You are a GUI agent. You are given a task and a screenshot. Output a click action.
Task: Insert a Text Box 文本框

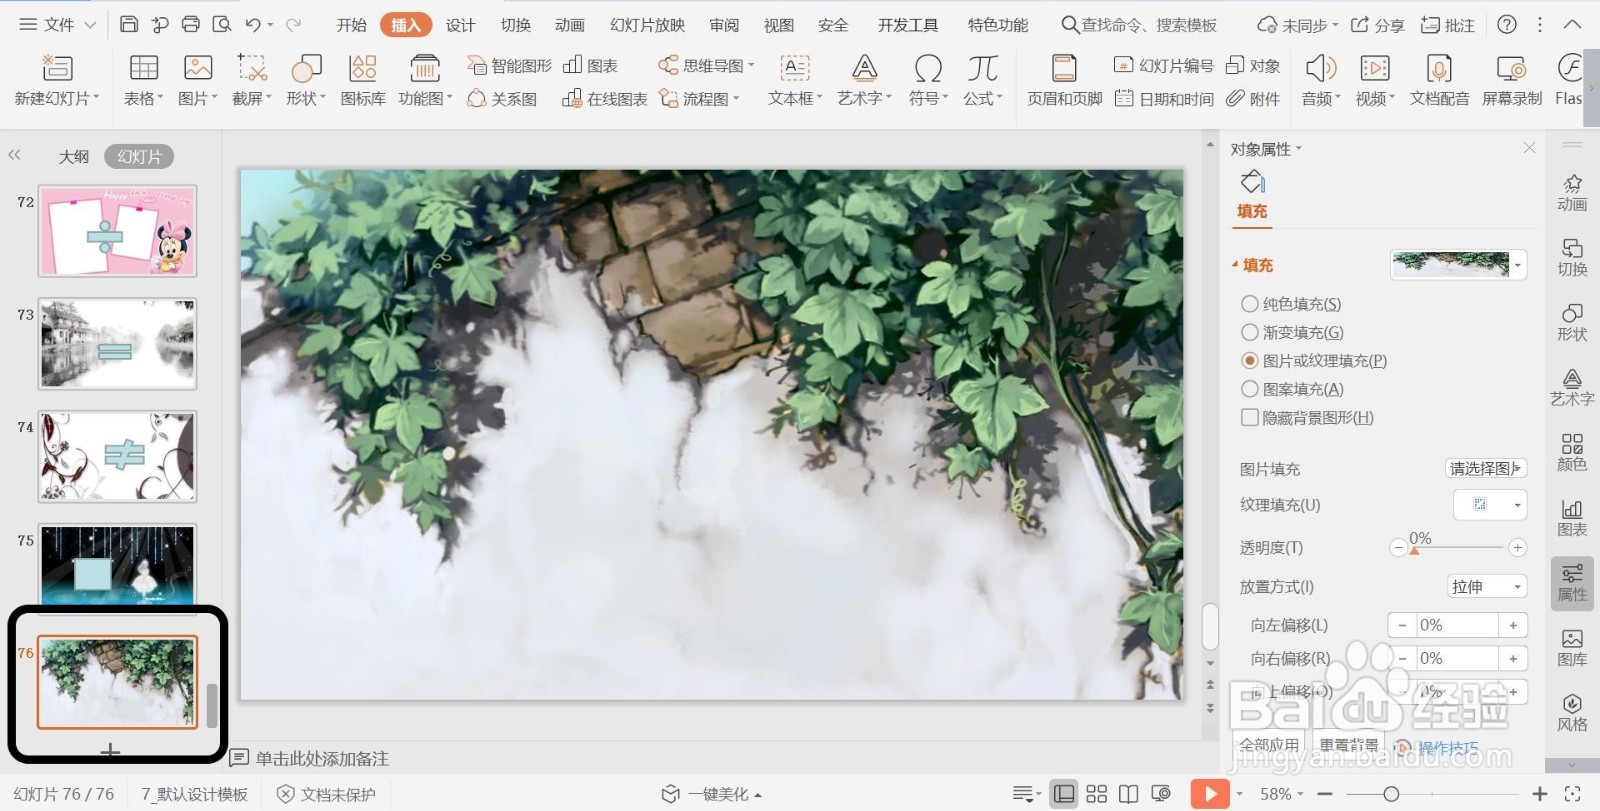pyautogui.click(x=795, y=80)
